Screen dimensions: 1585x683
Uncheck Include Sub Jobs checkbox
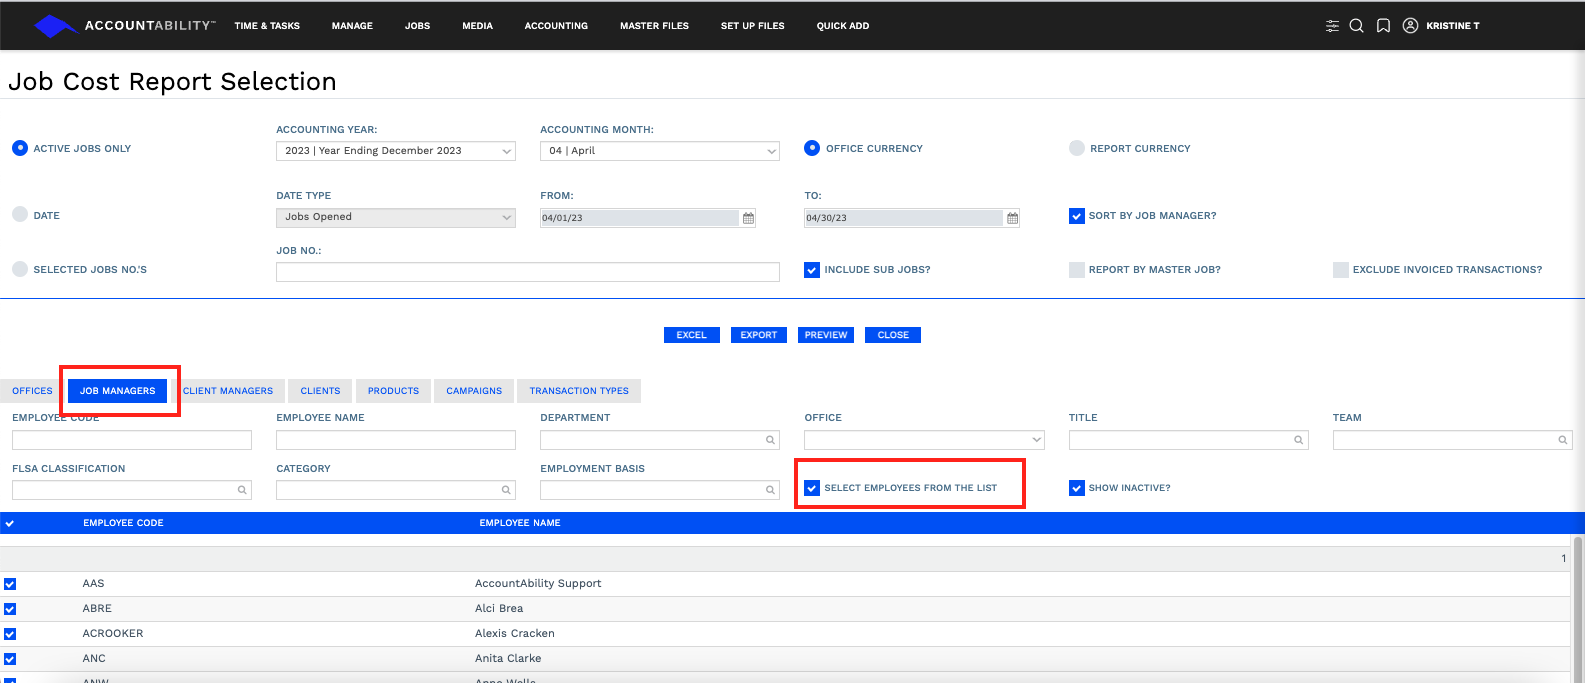coord(812,270)
